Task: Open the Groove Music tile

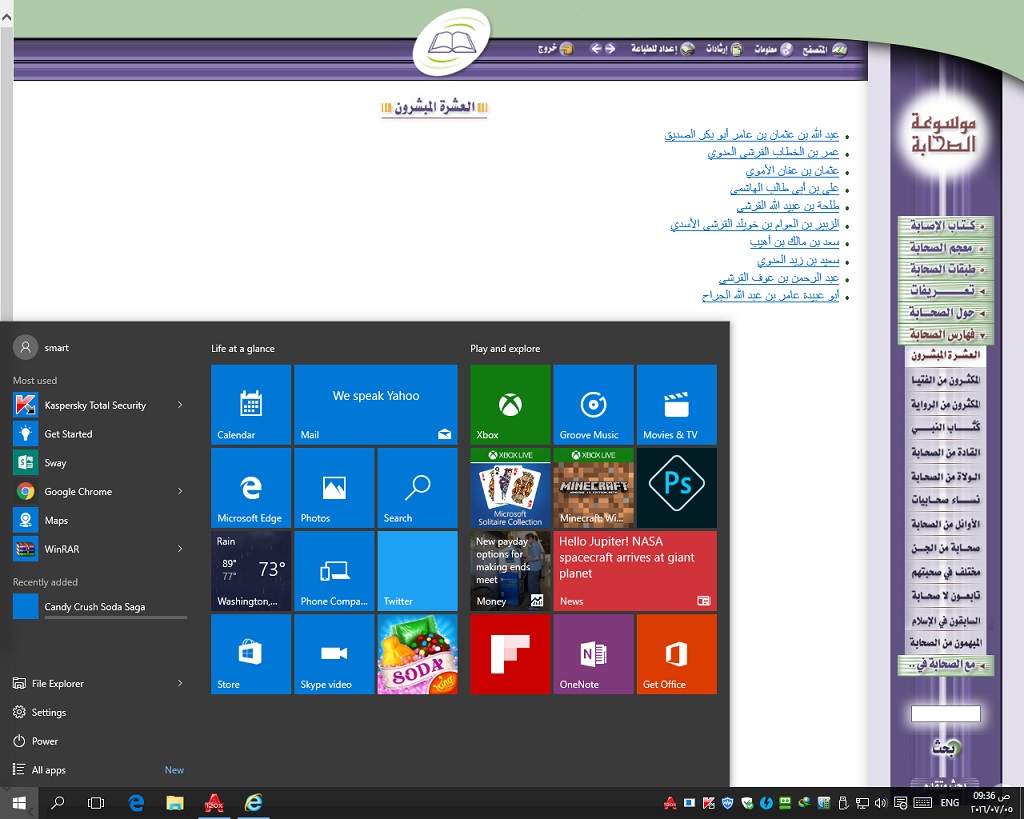Action: click(593, 405)
